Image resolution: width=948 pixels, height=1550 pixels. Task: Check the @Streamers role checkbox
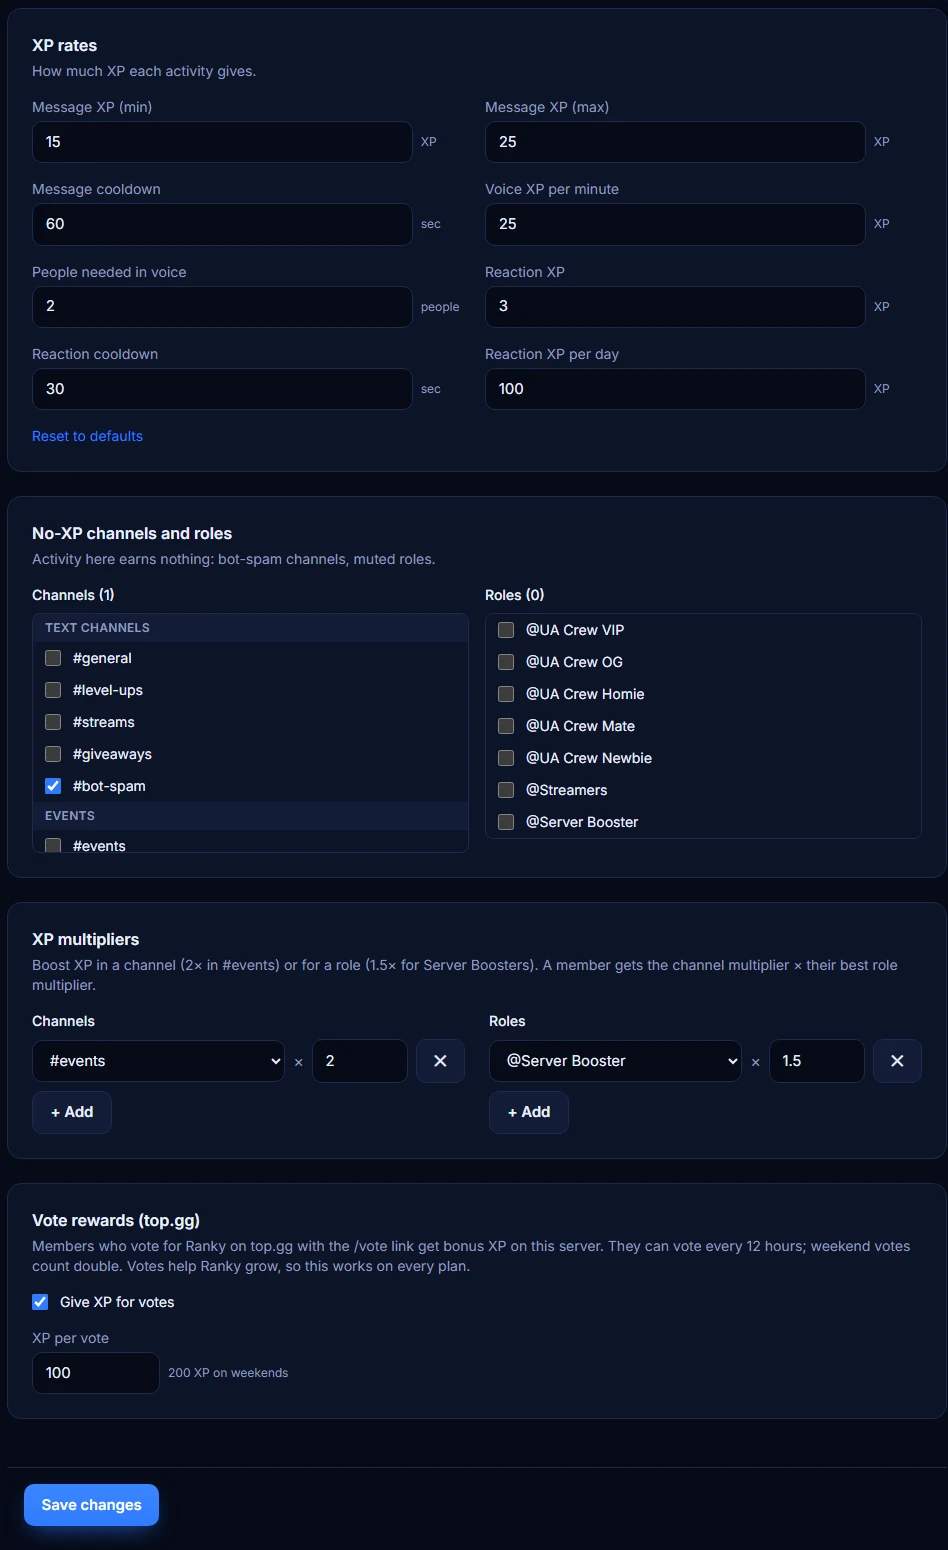point(506,790)
